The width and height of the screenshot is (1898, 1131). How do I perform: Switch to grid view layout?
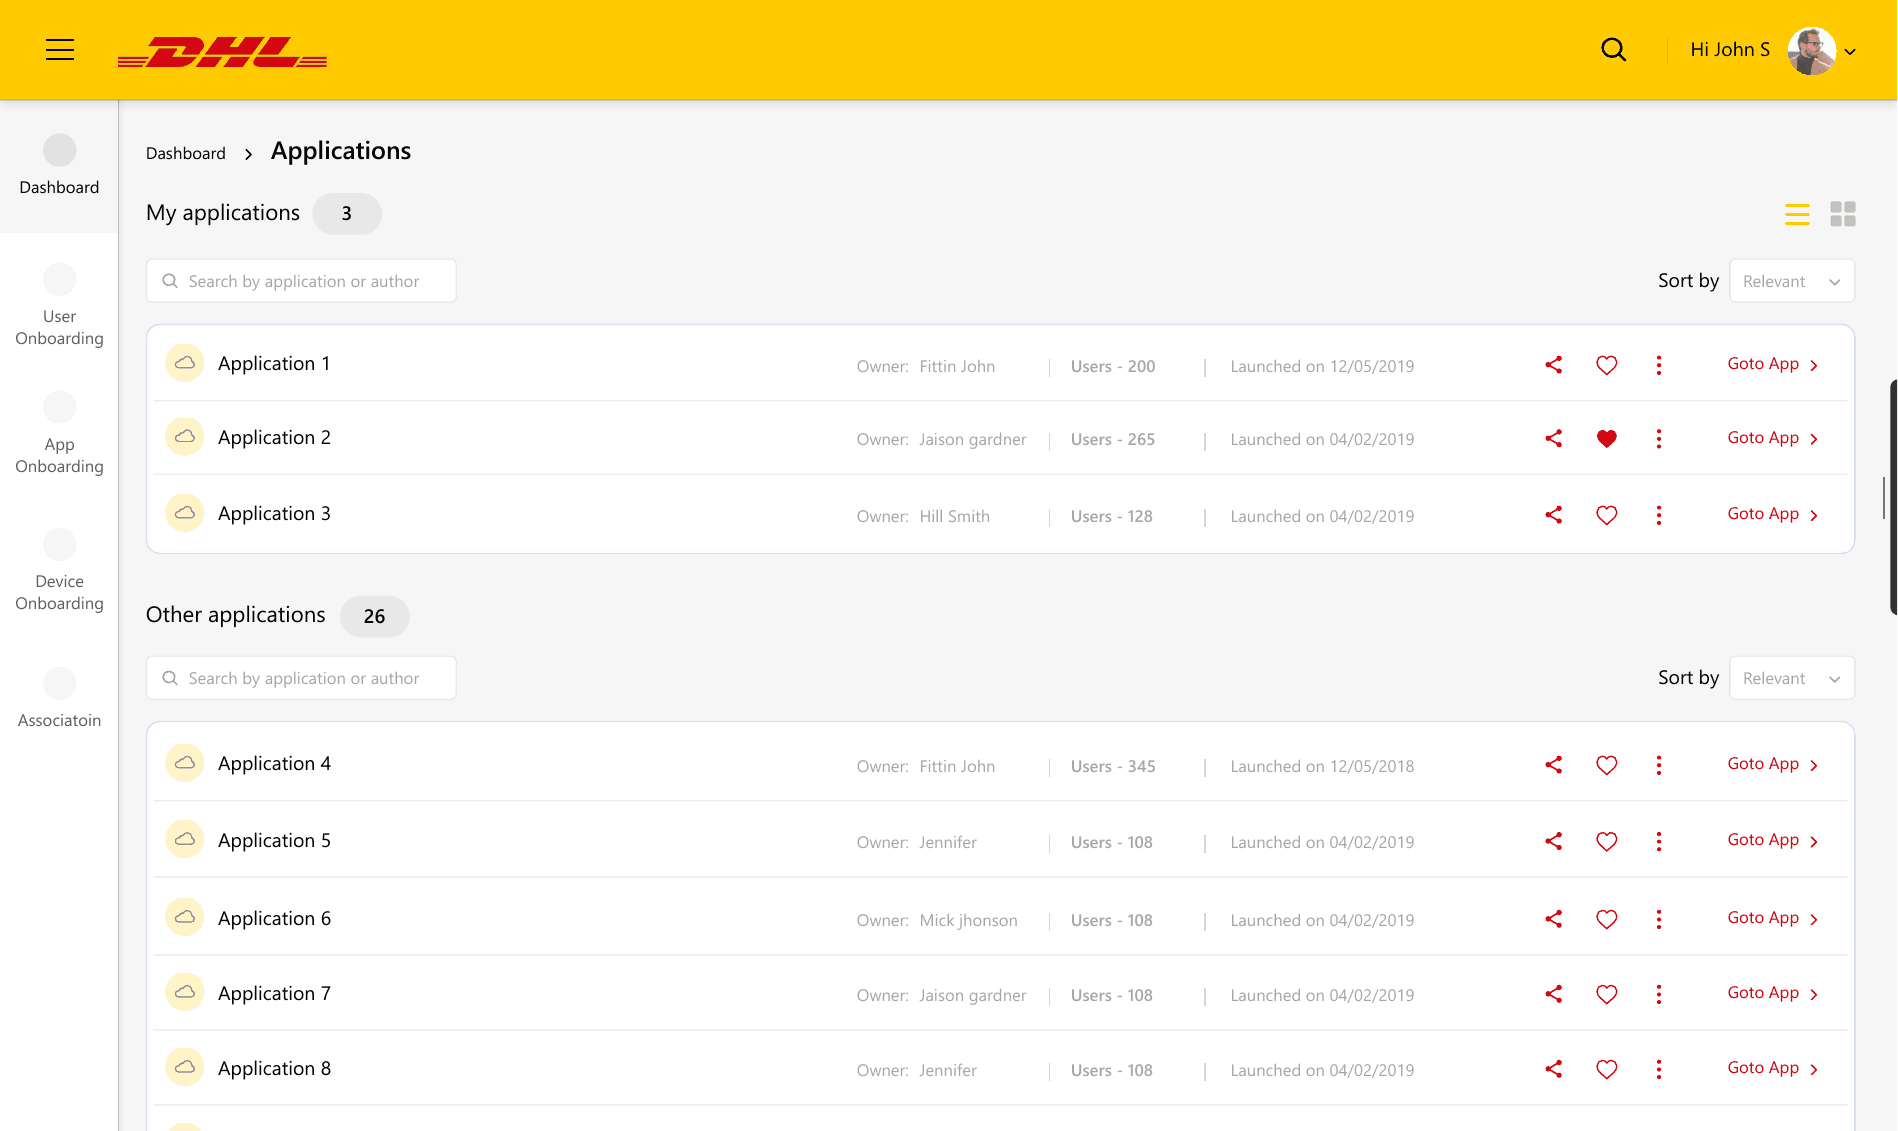(x=1843, y=214)
